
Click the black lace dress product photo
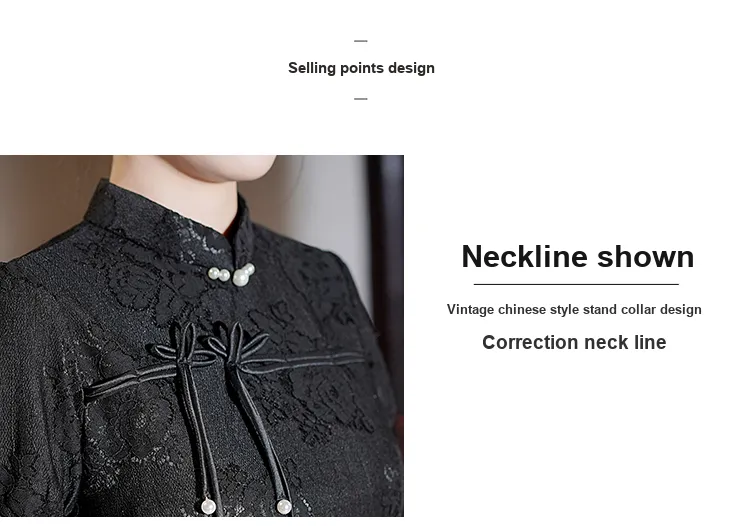202,336
